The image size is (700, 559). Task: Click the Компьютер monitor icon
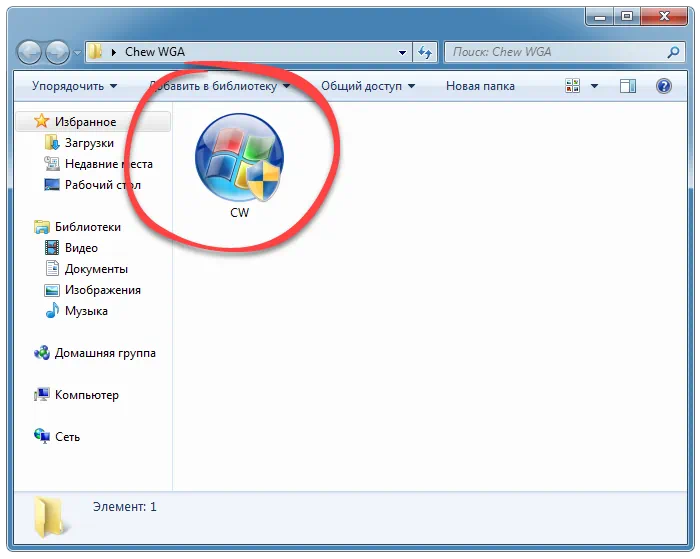click(x=42, y=395)
